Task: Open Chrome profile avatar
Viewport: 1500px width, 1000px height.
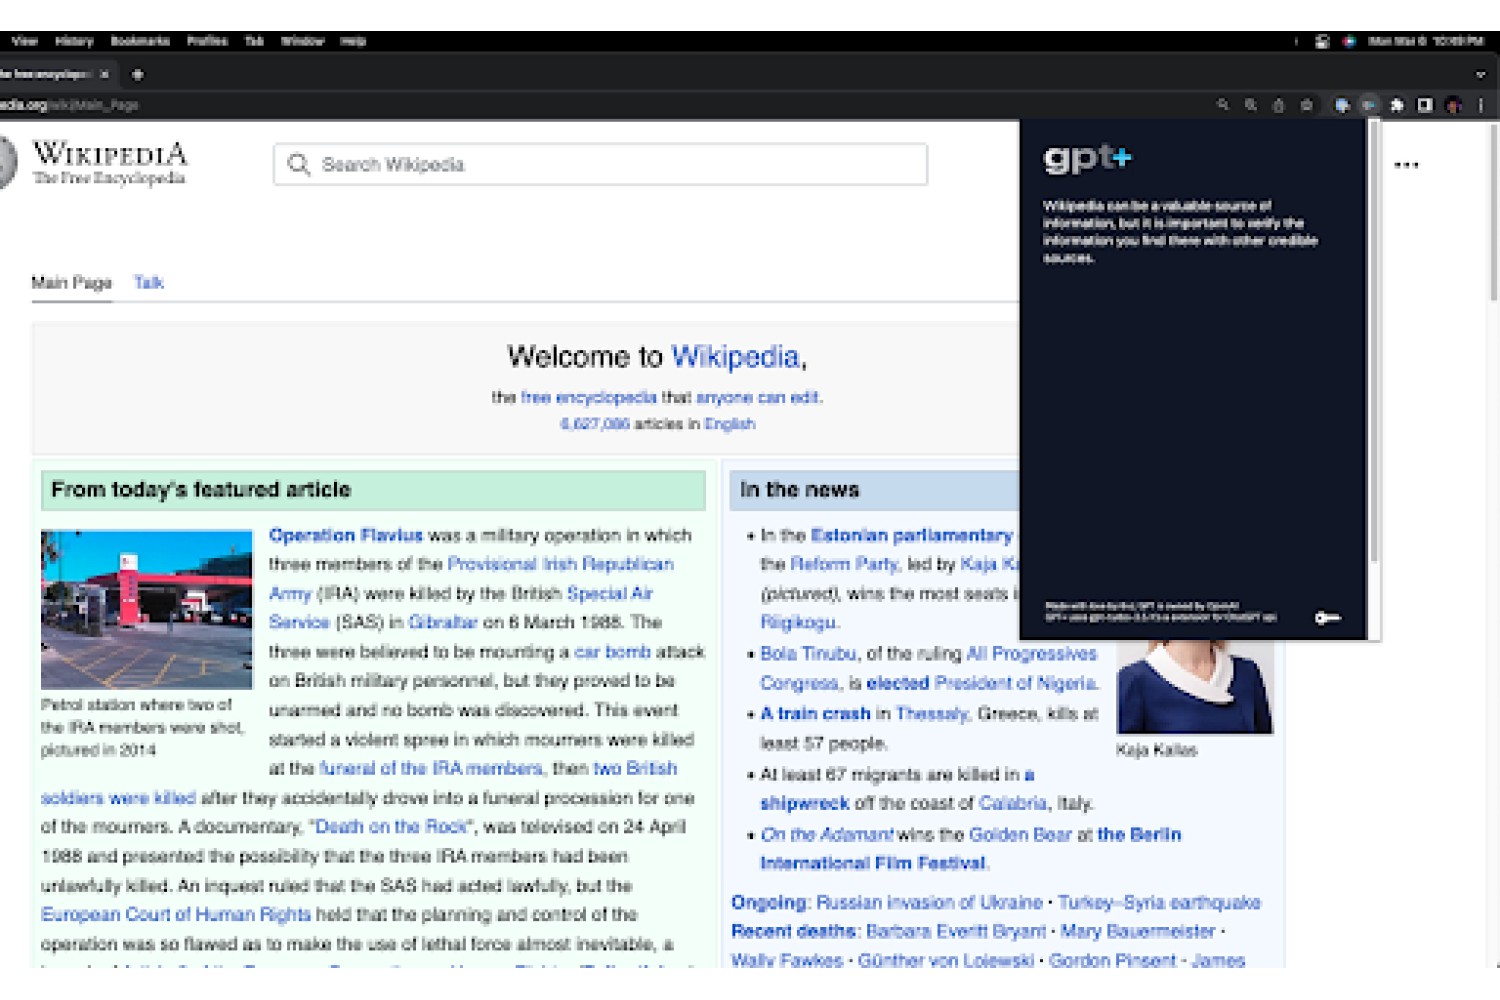Action: 1454,105
